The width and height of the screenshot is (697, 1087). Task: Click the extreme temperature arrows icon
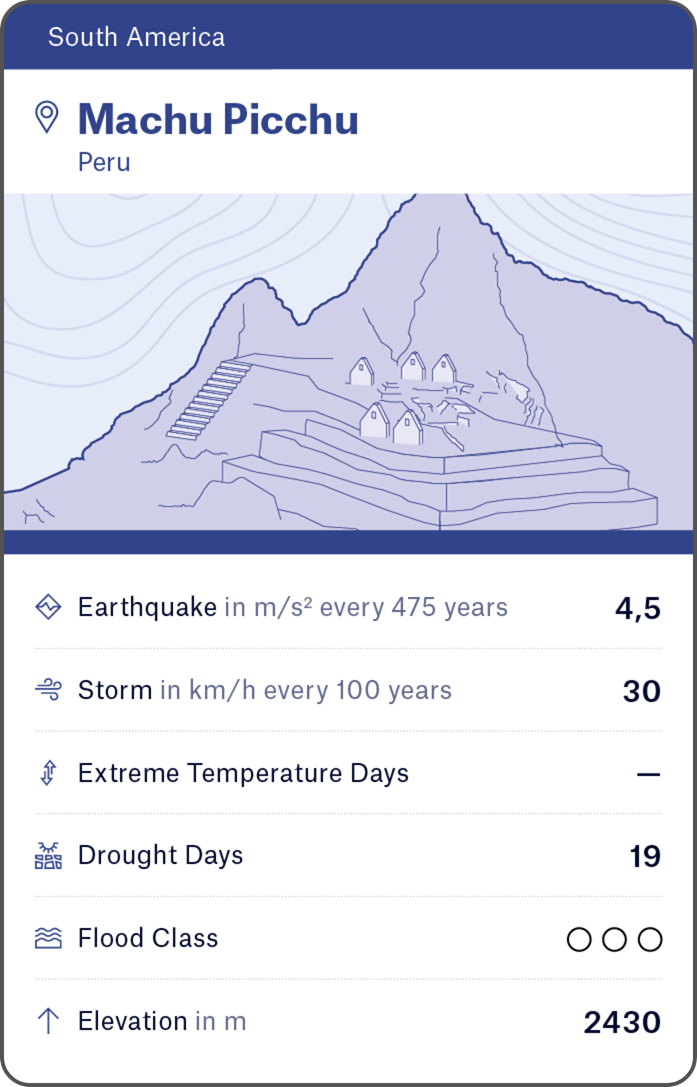pyautogui.click(x=48, y=773)
